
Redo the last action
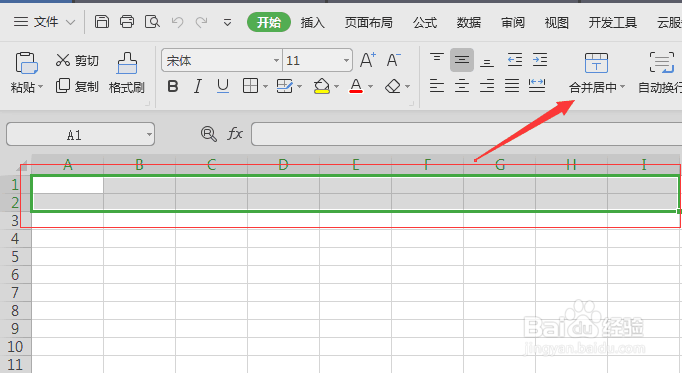[x=201, y=22]
